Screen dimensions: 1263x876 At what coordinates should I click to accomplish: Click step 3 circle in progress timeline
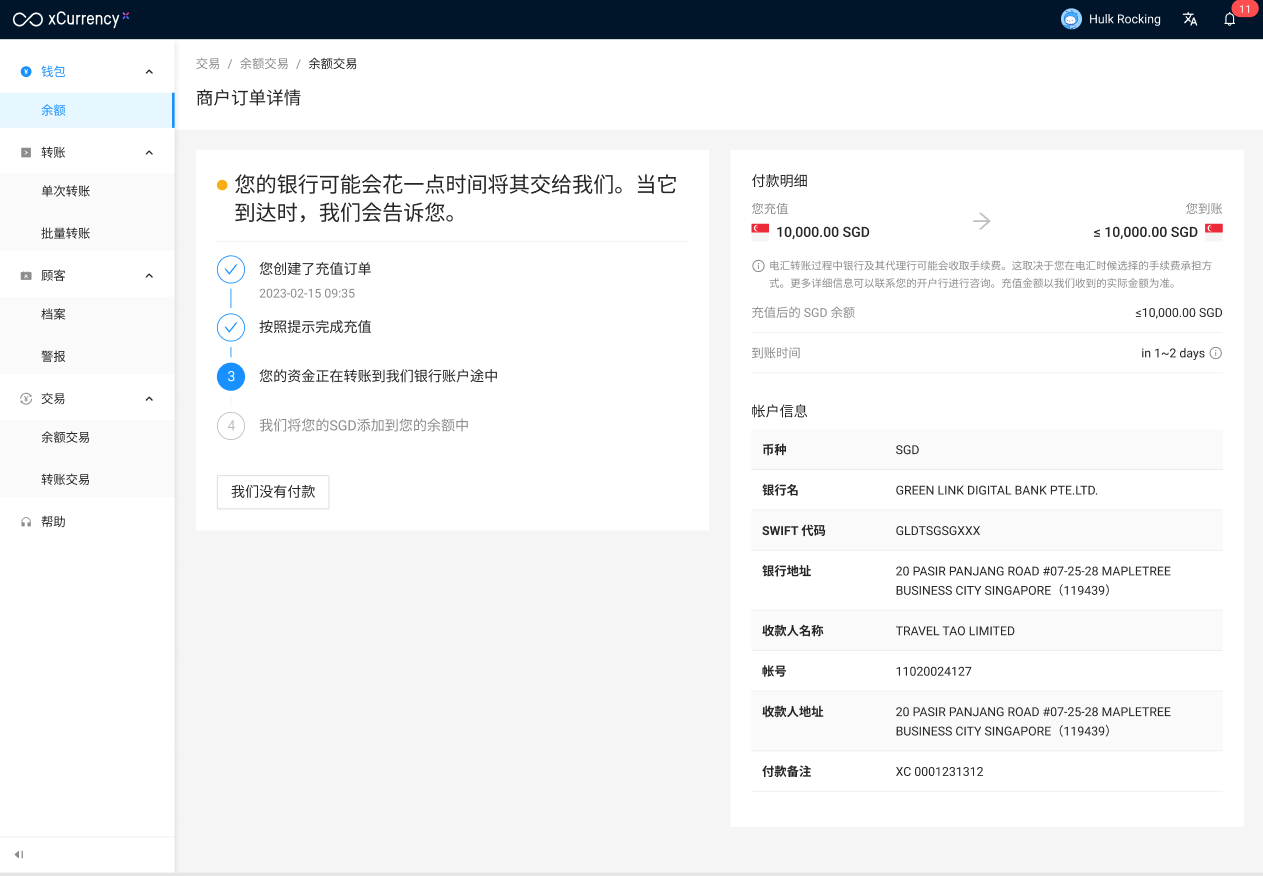(231, 377)
